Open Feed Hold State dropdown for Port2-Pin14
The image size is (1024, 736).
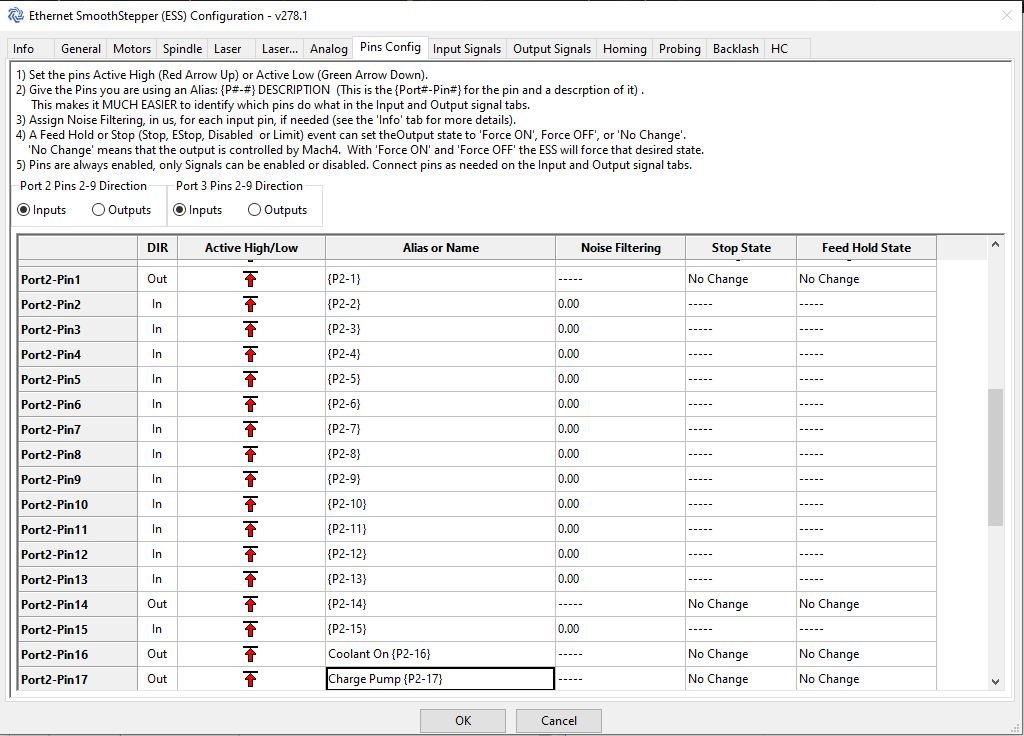click(866, 604)
